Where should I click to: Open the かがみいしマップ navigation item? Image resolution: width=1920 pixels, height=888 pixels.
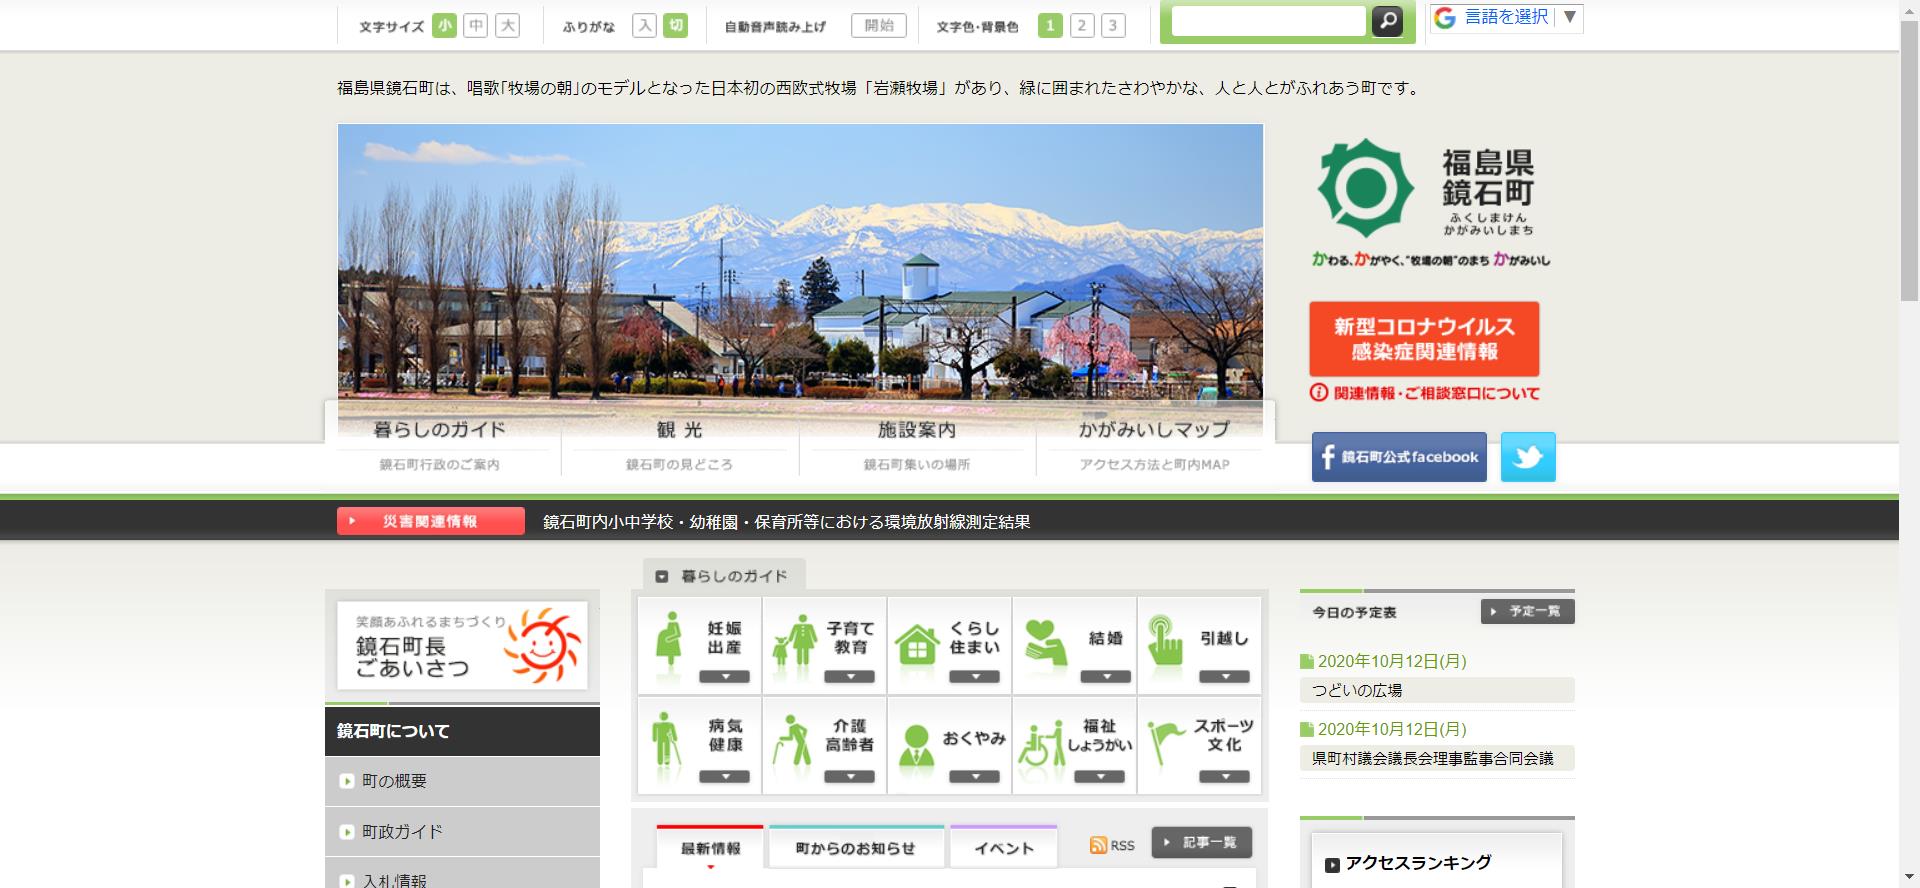click(x=1154, y=443)
